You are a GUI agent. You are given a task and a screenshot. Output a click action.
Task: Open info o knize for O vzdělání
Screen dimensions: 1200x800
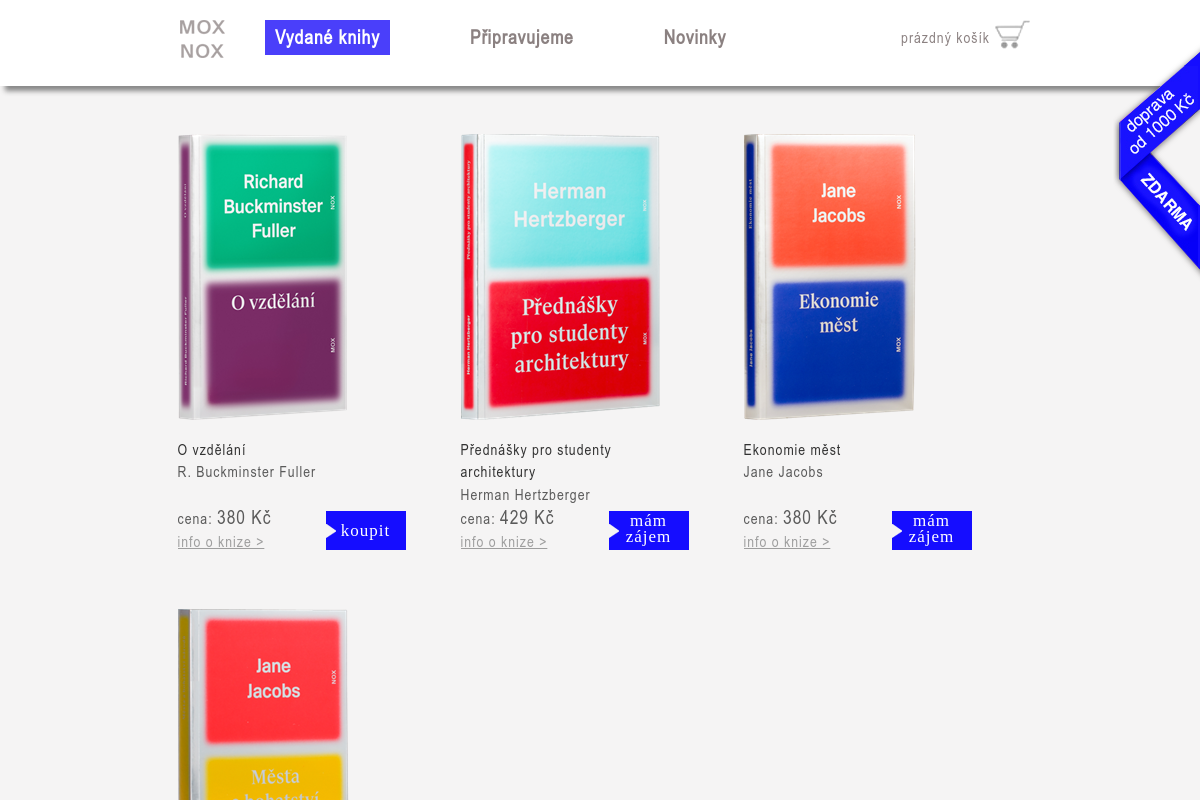pyautogui.click(x=221, y=542)
